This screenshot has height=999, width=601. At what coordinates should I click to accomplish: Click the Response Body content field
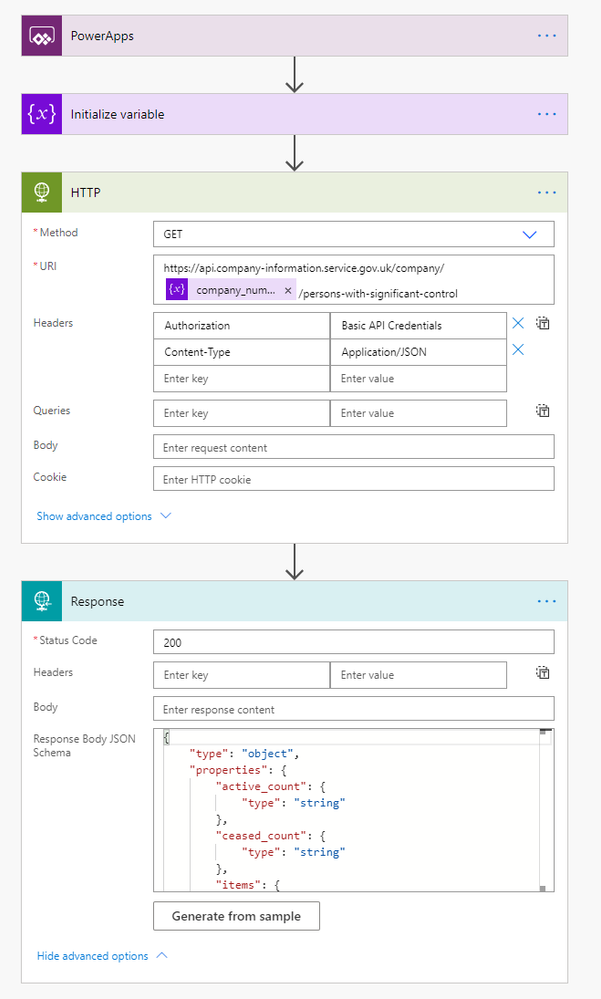pyautogui.click(x=354, y=709)
